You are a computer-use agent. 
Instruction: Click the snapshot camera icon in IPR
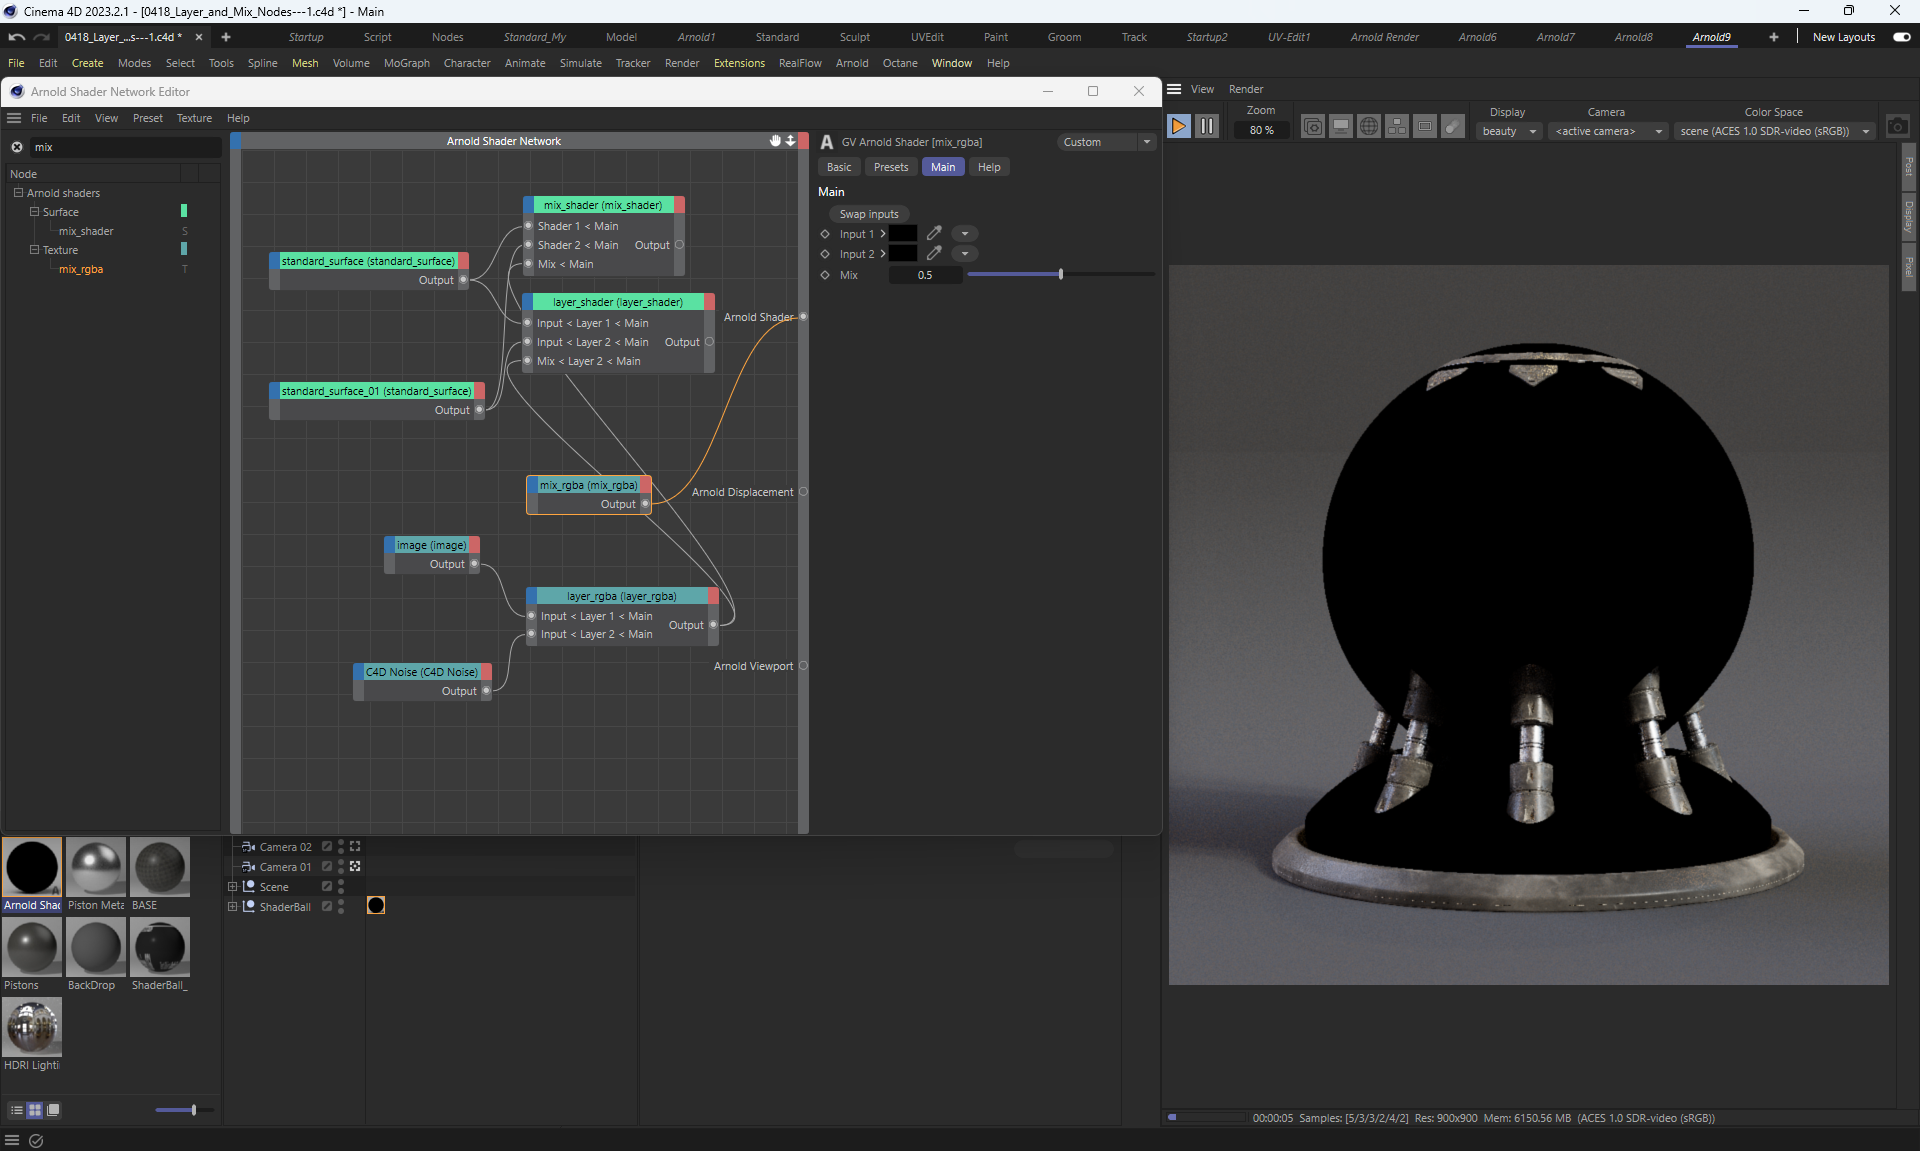tap(1897, 127)
